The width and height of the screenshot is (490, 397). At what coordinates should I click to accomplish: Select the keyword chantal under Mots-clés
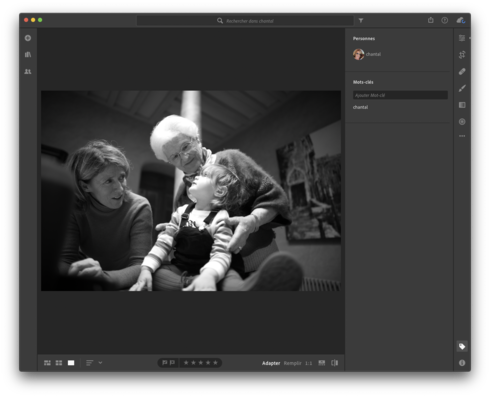[x=360, y=107]
